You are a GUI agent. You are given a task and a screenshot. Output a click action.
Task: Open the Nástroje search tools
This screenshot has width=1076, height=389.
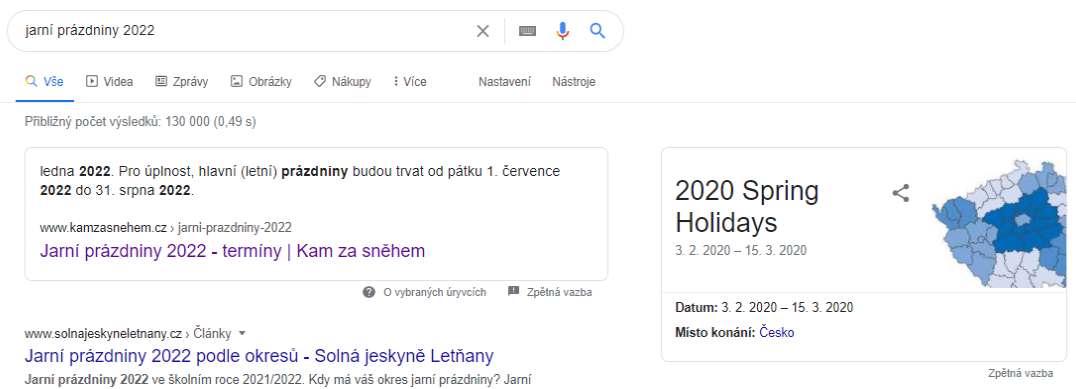point(574,82)
